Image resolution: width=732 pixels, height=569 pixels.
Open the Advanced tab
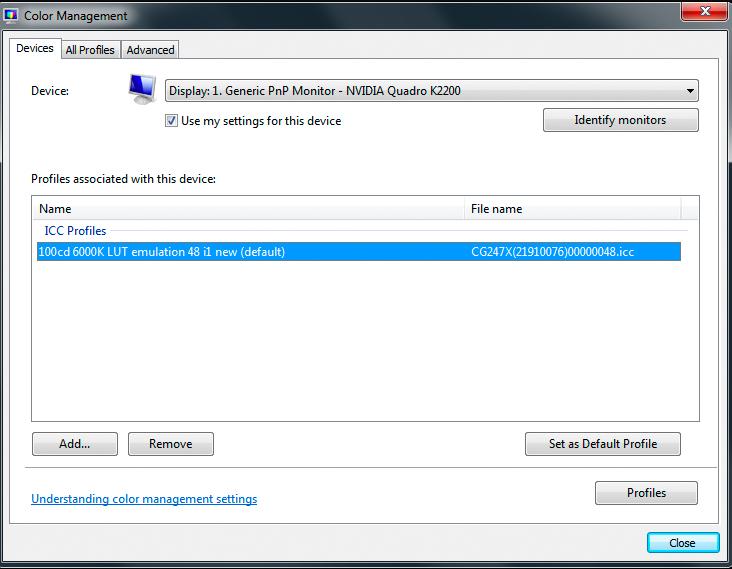[x=150, y=49]
